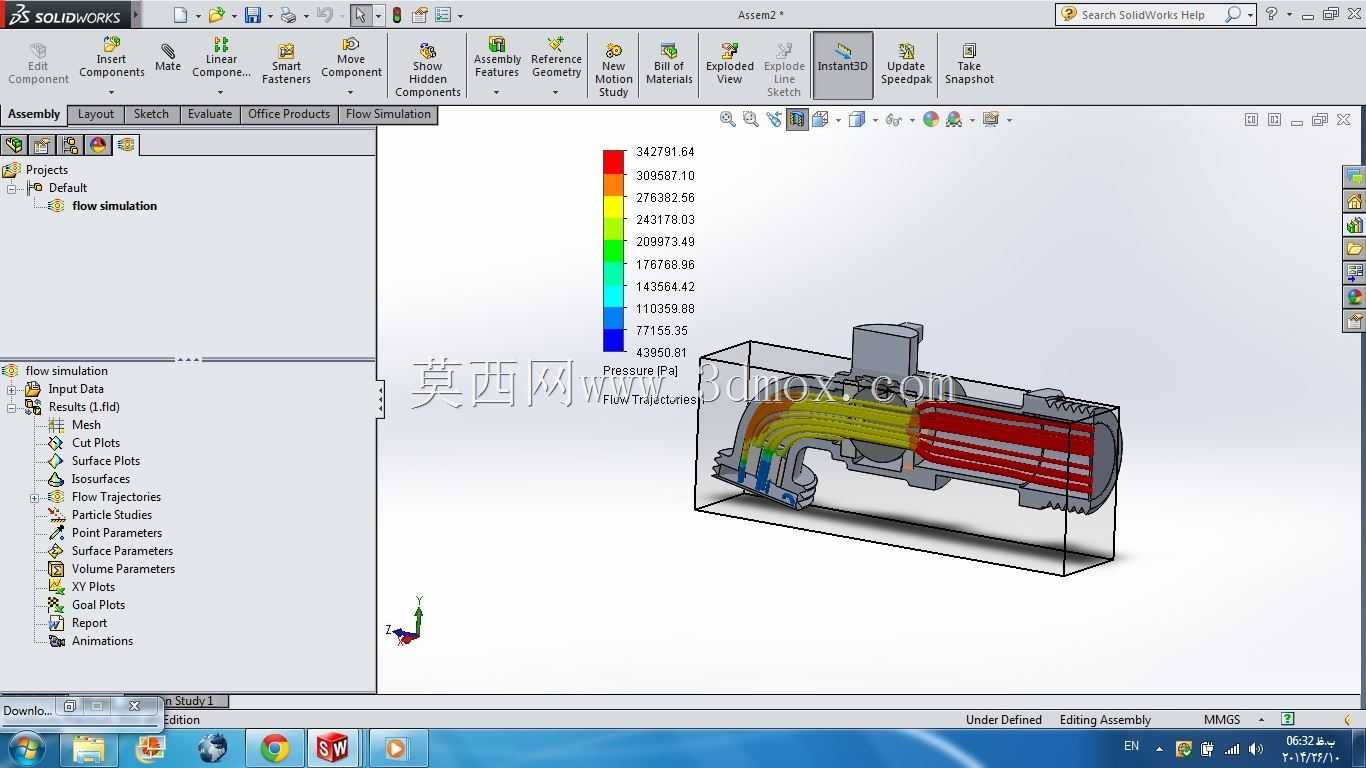The height and width of the screenshot is (768, 1366).
Task: Open the Assembly Features dropdown arrow
Action: [496, 92]
